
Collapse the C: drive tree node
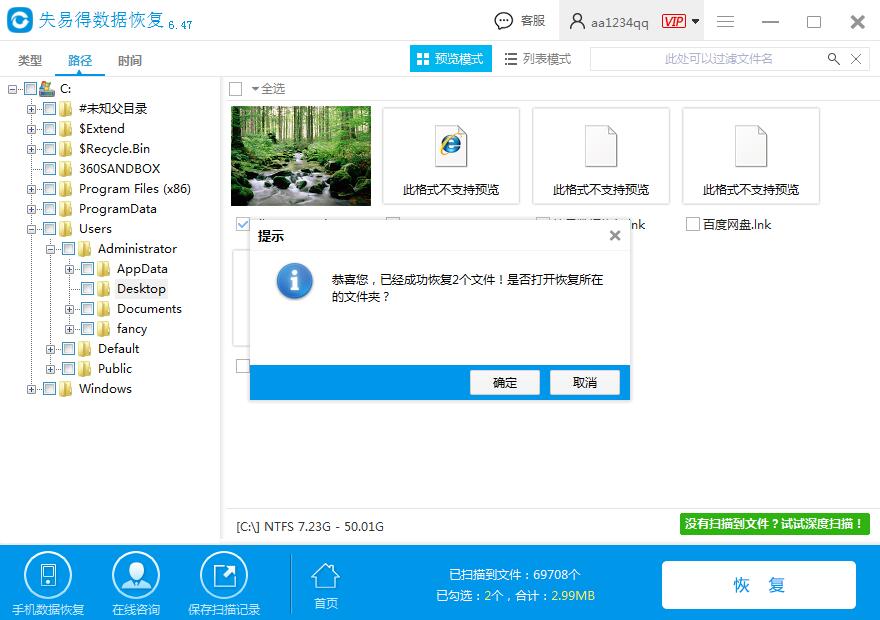tap(12, 89)
